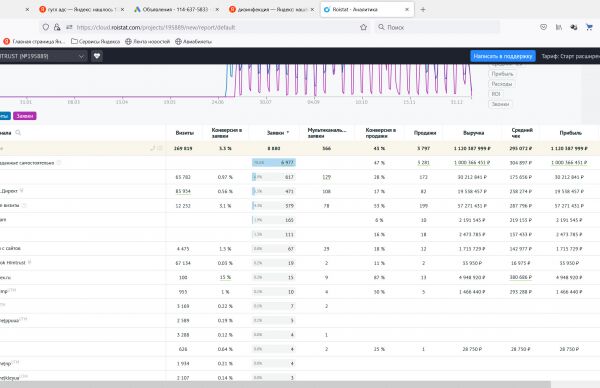Click the 'Заявки' column sort arrow
The image size is (600, 388).
288,132
